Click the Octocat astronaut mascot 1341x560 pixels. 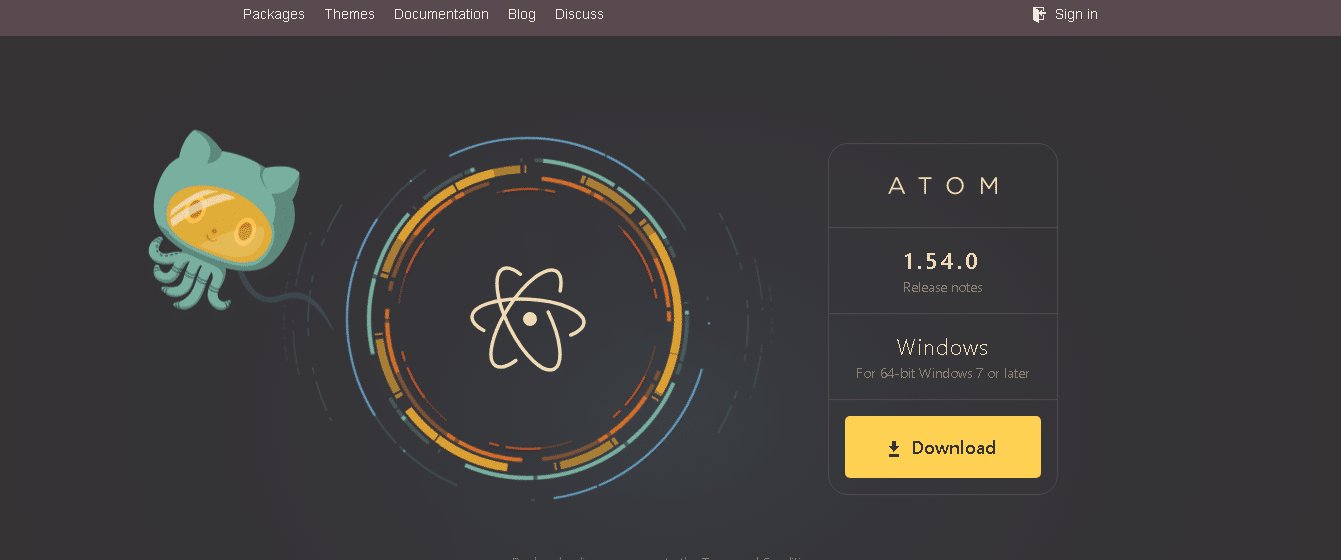(222, 220)
